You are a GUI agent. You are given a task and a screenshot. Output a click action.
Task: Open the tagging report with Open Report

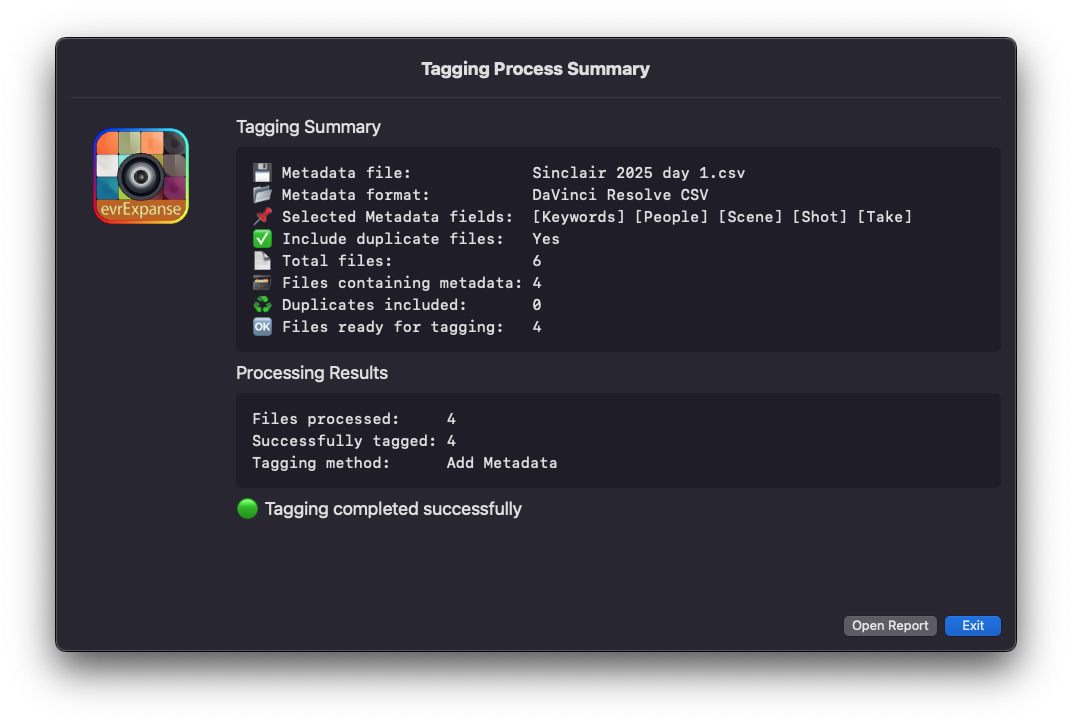890,626
